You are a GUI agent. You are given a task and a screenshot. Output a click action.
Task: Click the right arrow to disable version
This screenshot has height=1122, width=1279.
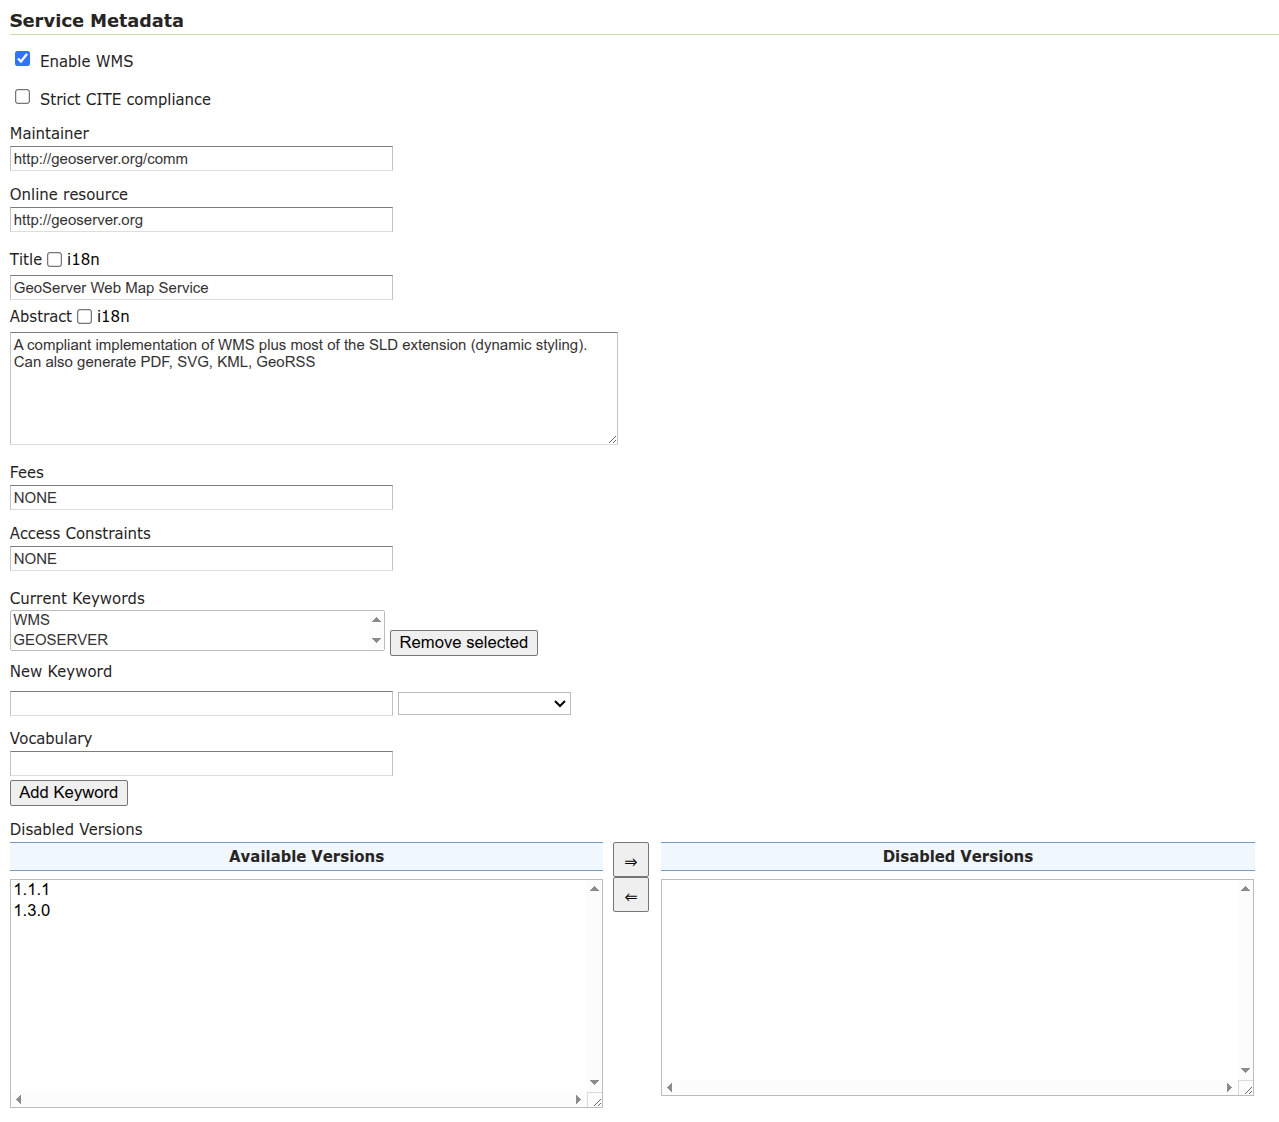tap(630, 860)
